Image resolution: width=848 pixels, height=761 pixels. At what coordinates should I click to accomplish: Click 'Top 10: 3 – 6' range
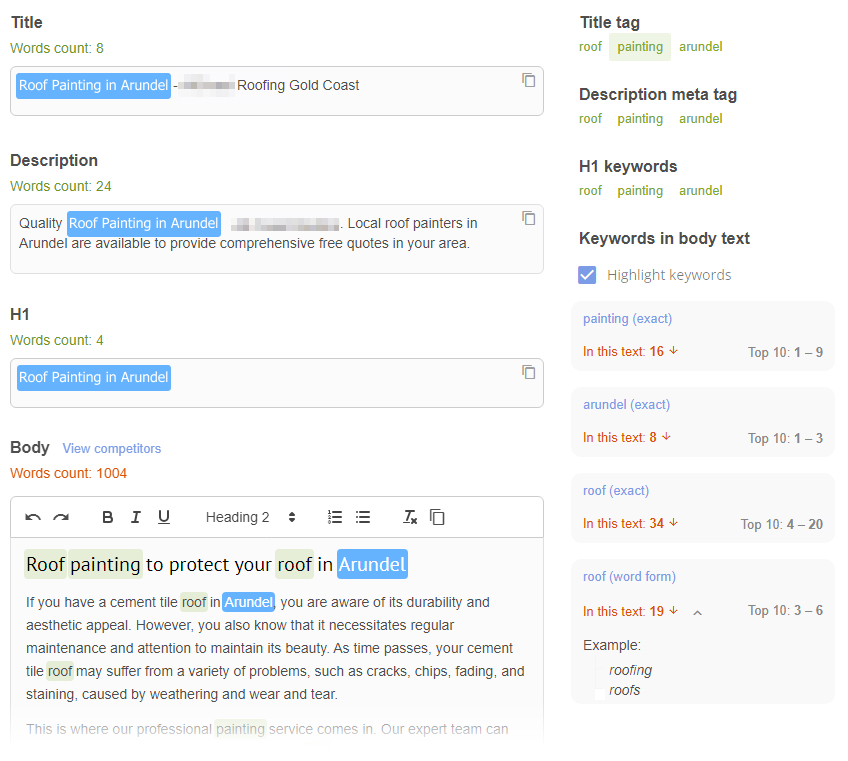coord(785,611)
